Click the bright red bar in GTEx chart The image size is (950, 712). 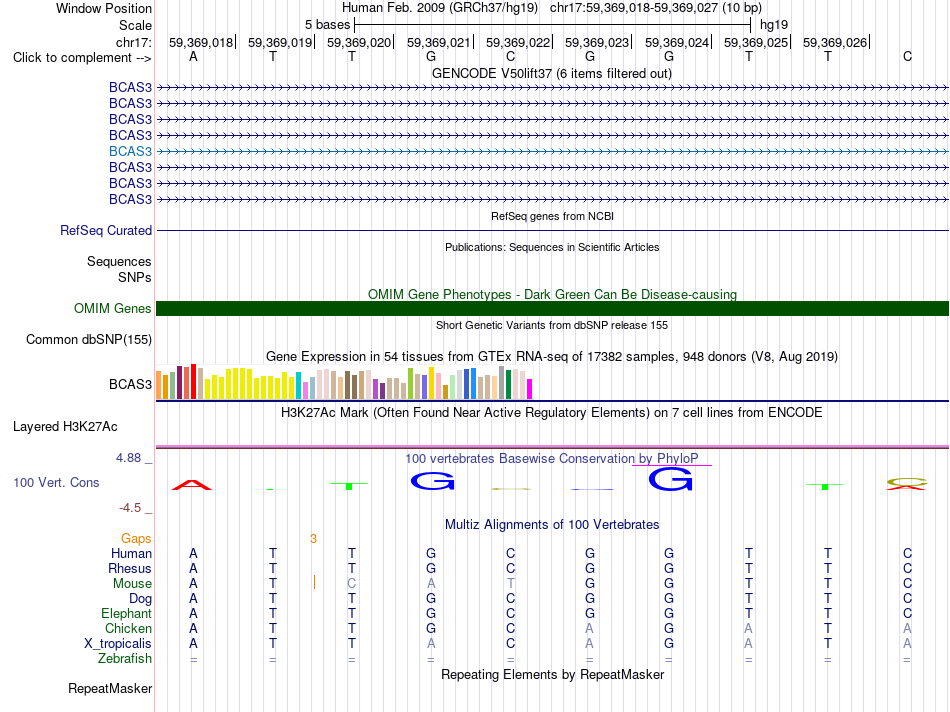tap(194, 381)
